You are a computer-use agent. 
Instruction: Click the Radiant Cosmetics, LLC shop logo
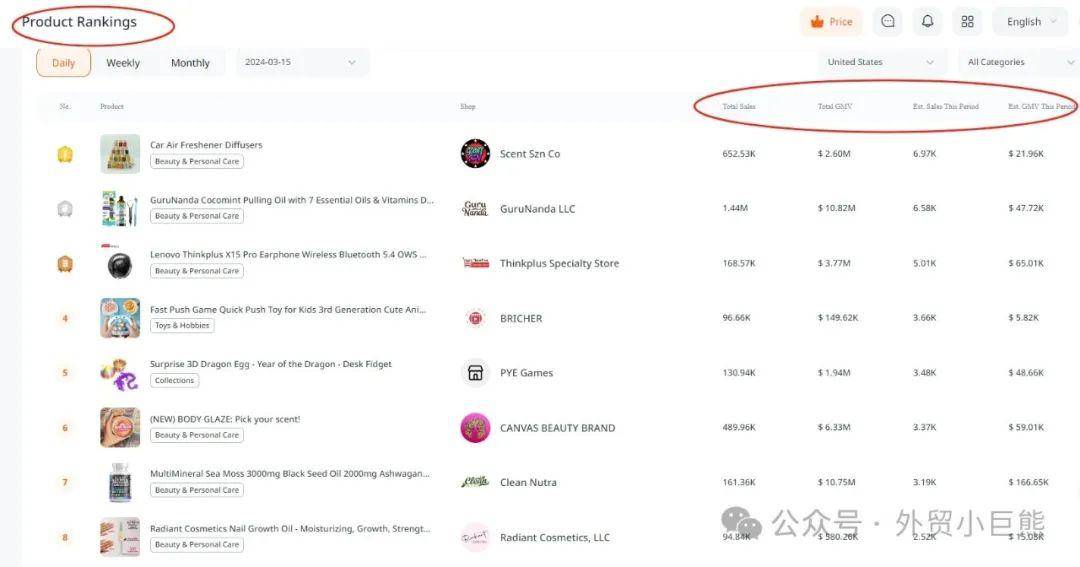pos(475,537)
